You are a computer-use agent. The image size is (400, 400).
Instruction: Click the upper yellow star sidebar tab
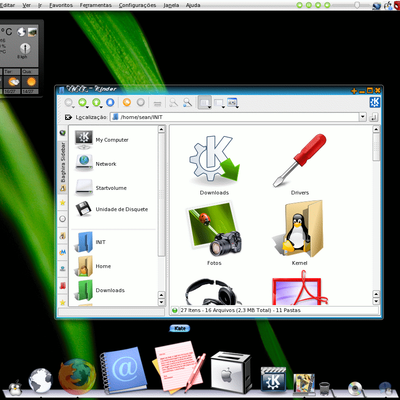click(62, 202)
